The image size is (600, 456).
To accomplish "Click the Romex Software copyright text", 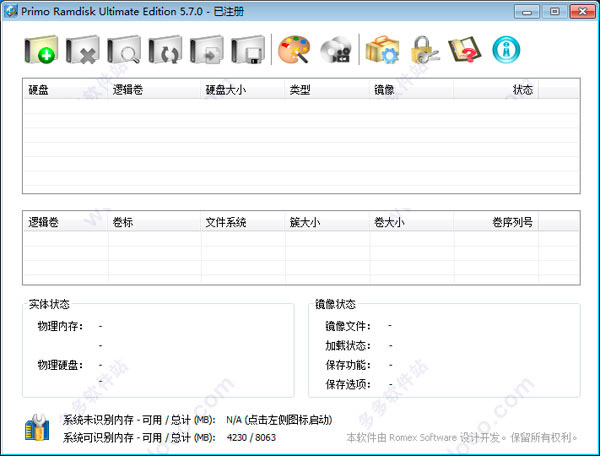I will coord(461,437).
